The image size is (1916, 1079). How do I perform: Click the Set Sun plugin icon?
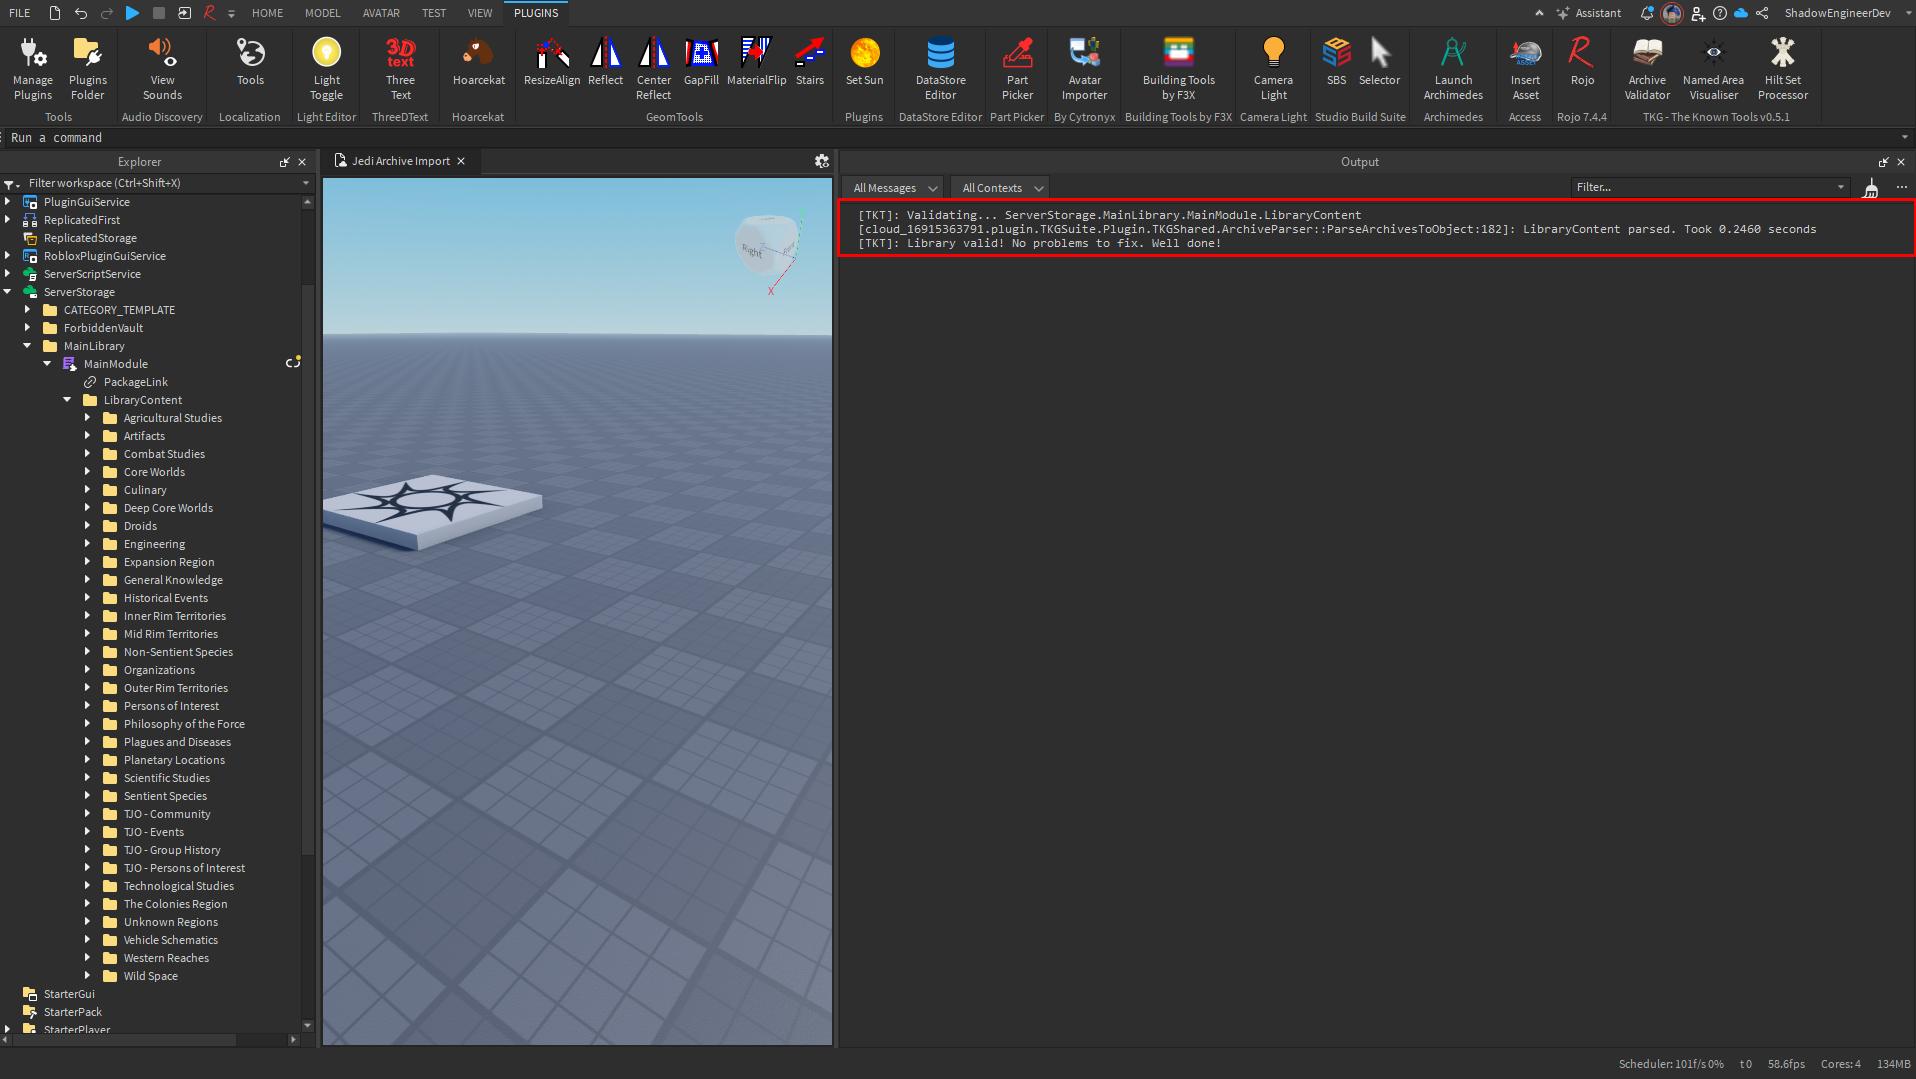[864, 62]
